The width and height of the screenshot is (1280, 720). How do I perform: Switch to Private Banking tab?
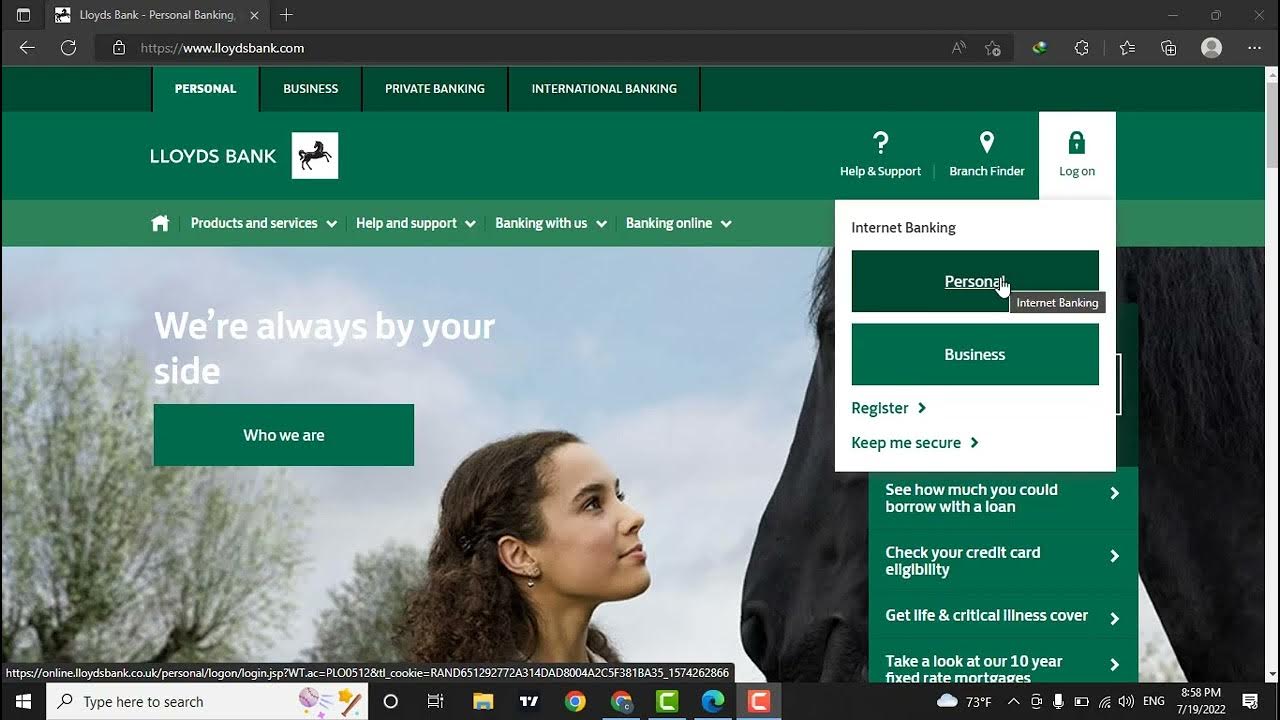[435, 89]
